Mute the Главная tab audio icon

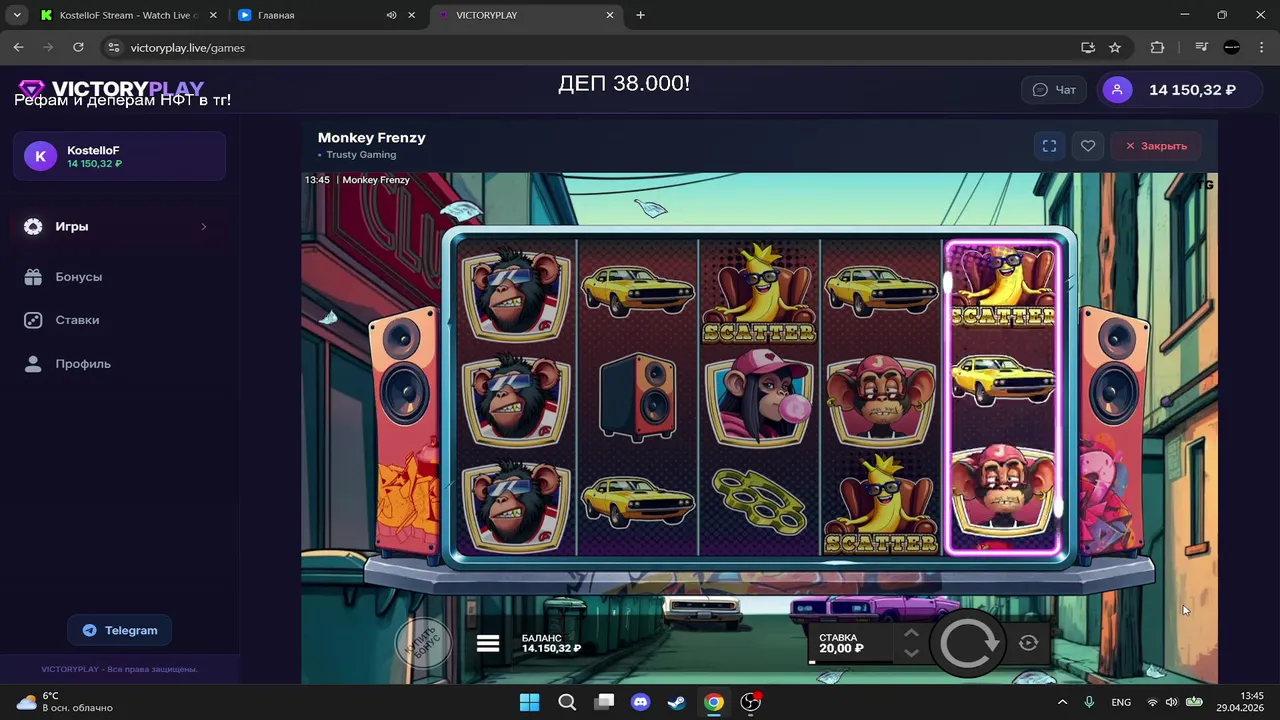391,15
